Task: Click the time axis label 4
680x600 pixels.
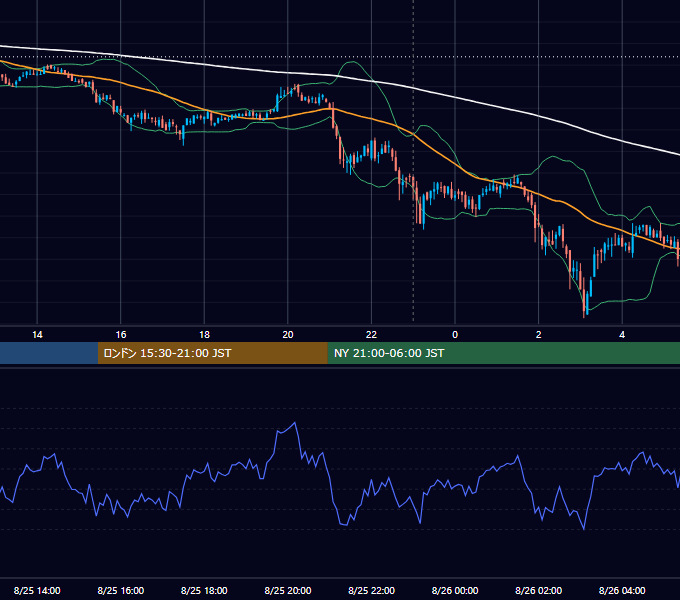Action: (x=622, y=335)
